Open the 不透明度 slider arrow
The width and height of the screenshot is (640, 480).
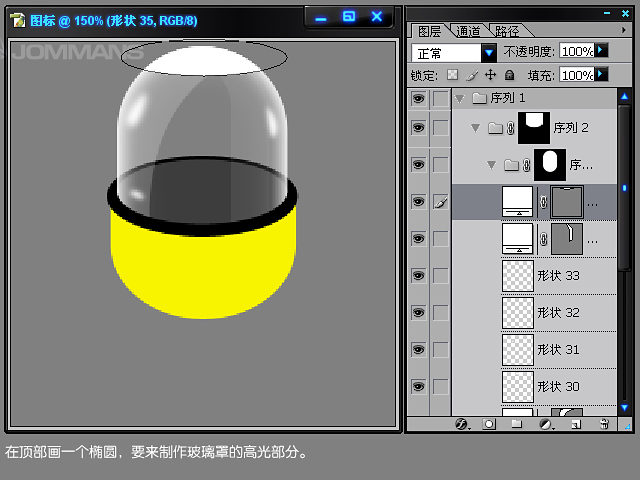click(x=601, y=51)
